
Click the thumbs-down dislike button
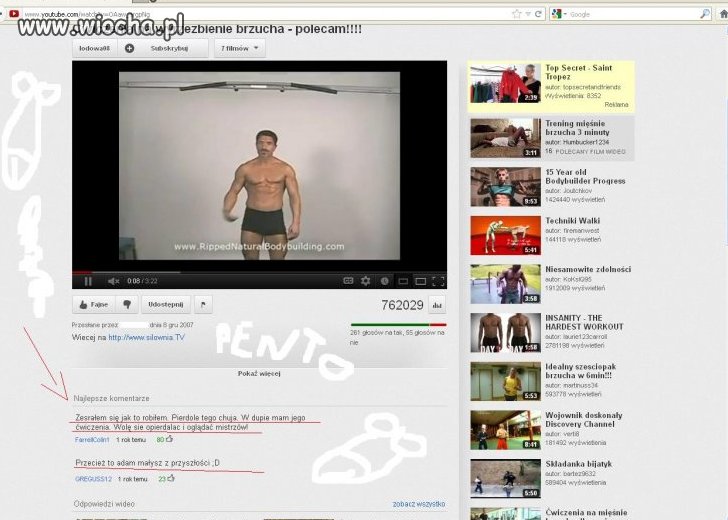tap(127, 305)
